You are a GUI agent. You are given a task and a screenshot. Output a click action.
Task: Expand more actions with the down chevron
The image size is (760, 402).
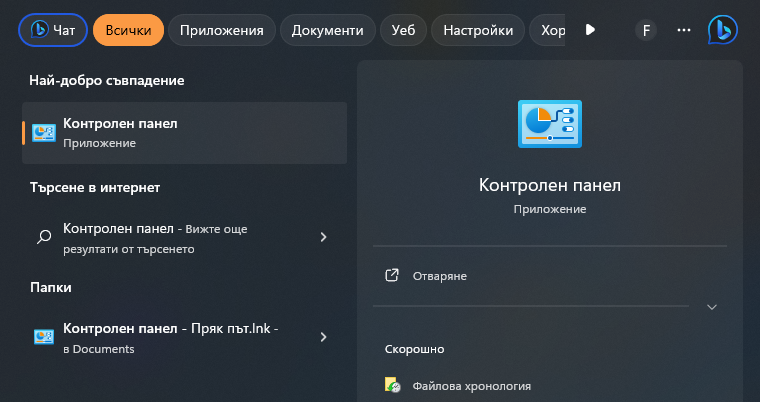point(712,307)
